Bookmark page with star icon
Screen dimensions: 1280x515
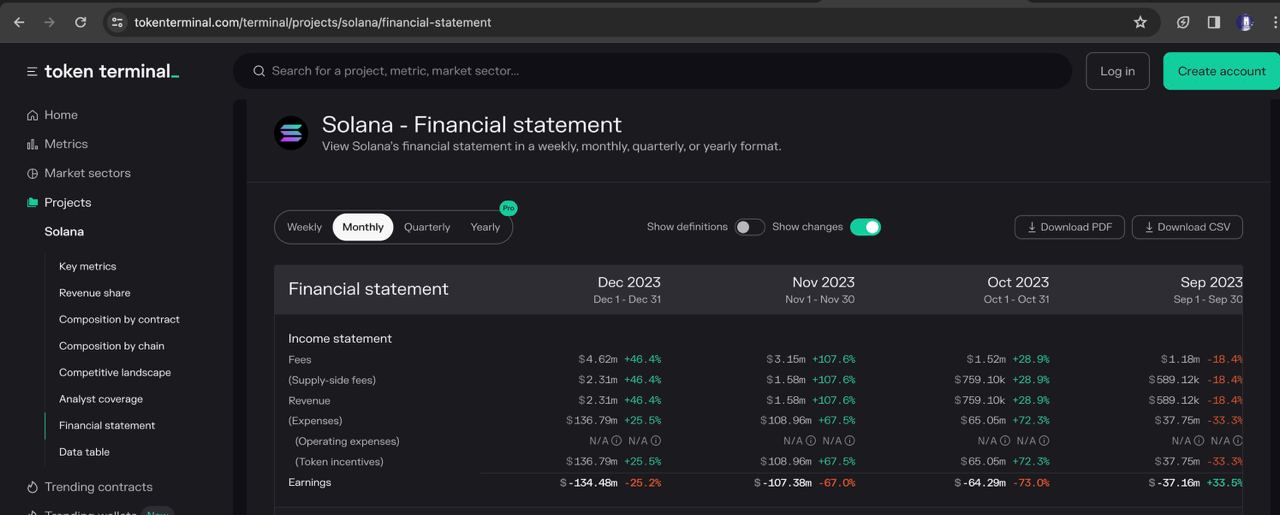pyautogui.click(x=1140, y=22)
